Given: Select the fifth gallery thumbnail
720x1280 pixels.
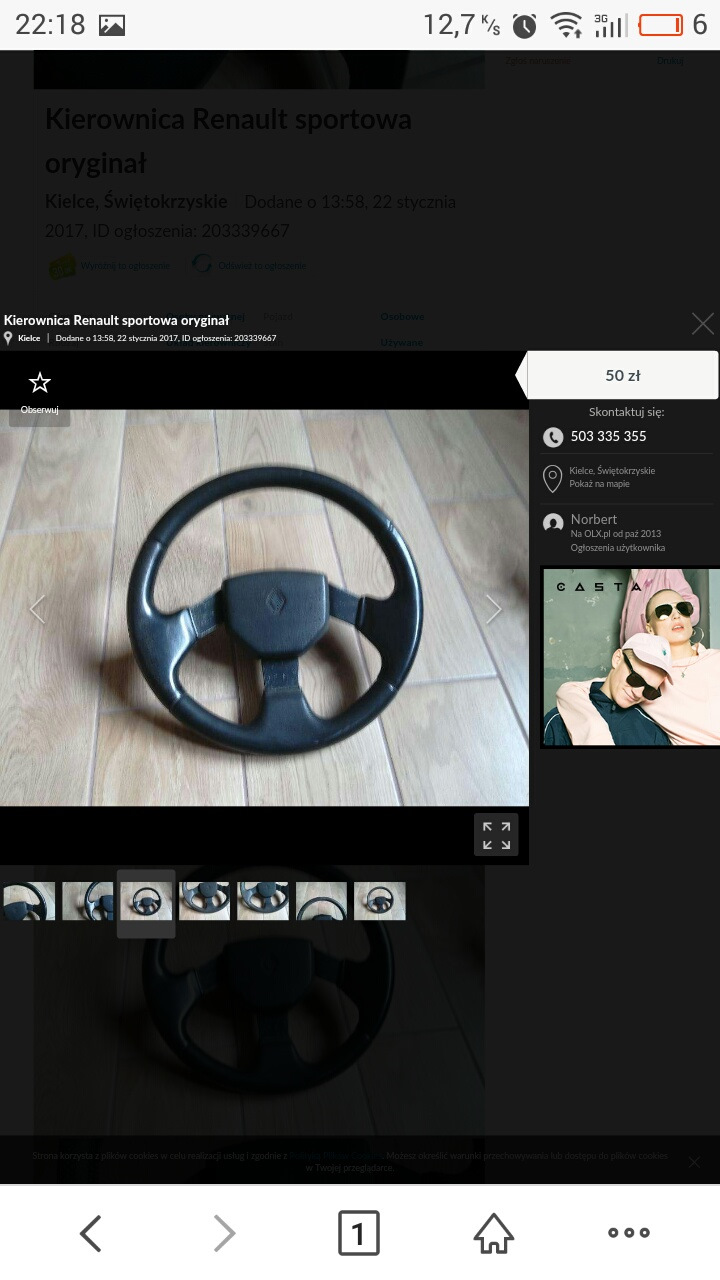Looking at the screenshot, I should click(263, 901).
